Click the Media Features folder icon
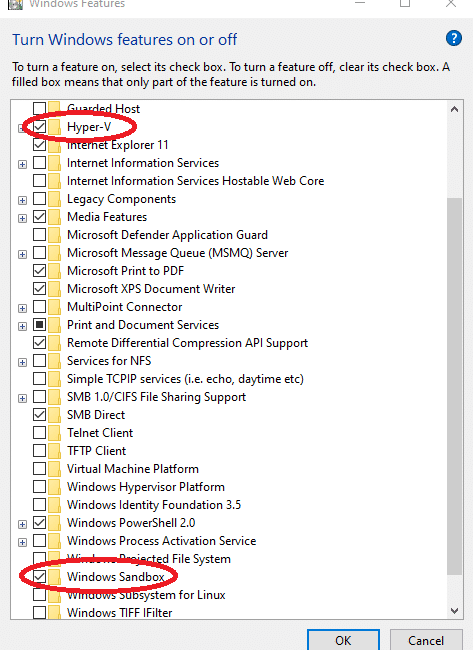This screenshot has height=650, width=473. [x=55, y=217]
